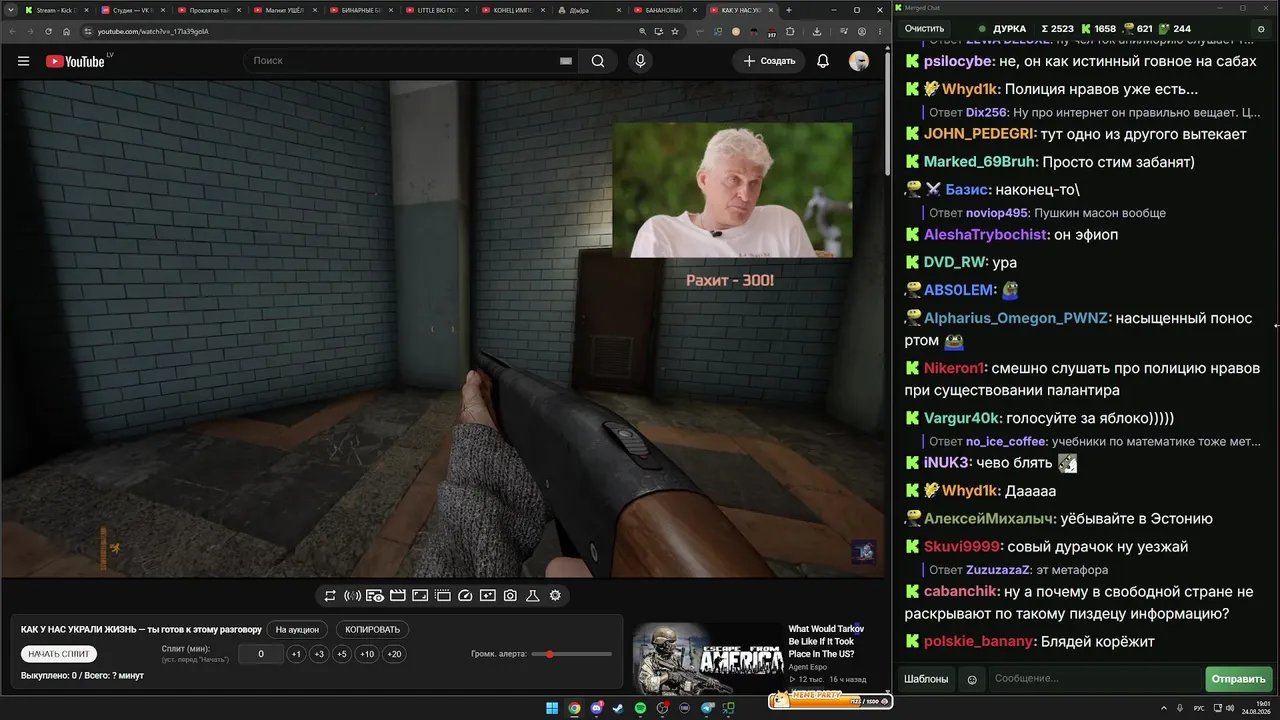
Task: Click the chat 'Сообщение...' input field
Action: [x=1094, y=679]
